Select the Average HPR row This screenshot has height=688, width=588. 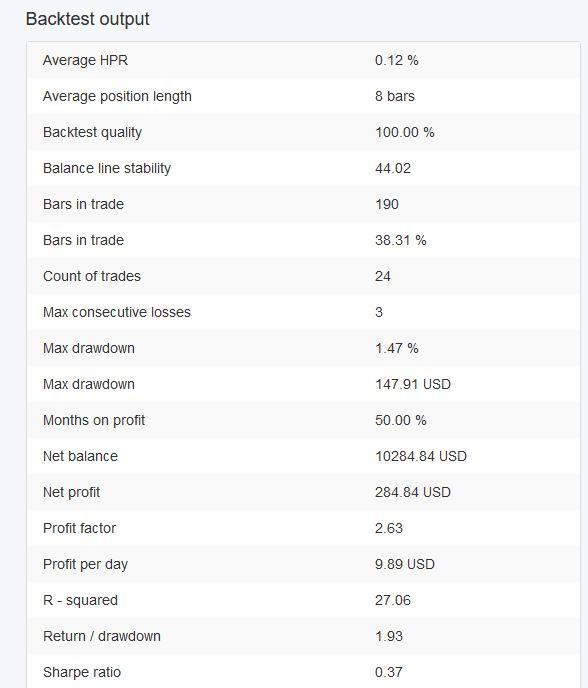point(303,60)
